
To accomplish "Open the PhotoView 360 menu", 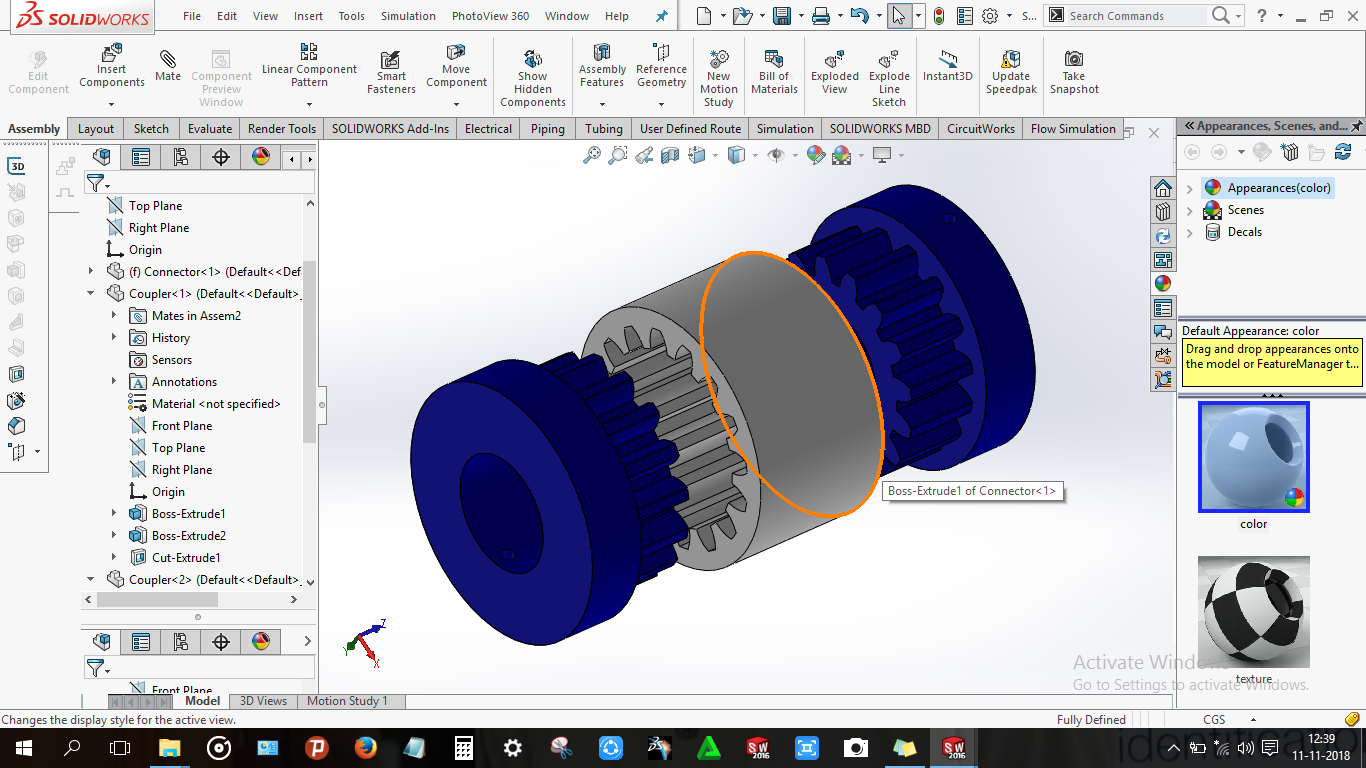I will (x=490, y=16).
